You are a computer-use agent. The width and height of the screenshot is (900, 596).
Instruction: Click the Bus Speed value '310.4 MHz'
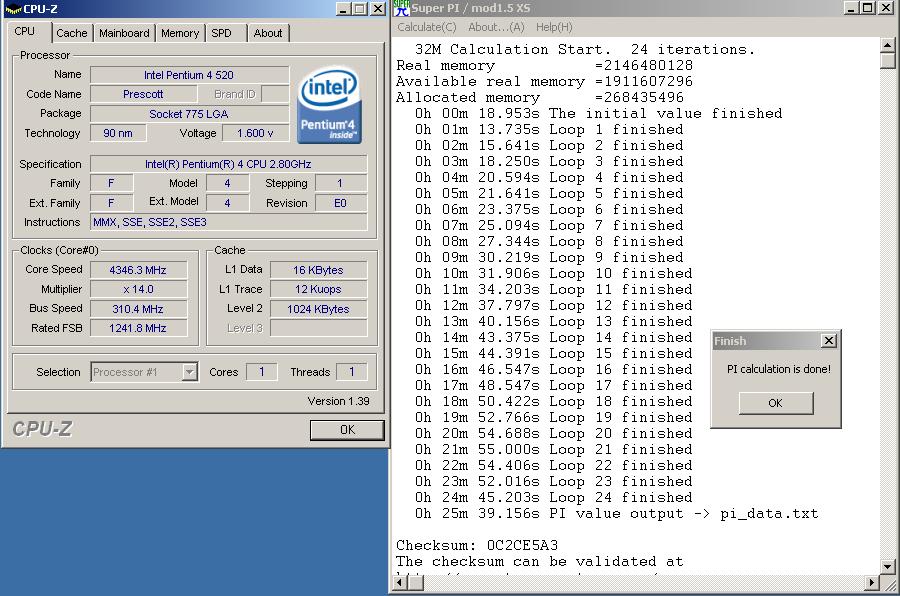pos(138,309)
